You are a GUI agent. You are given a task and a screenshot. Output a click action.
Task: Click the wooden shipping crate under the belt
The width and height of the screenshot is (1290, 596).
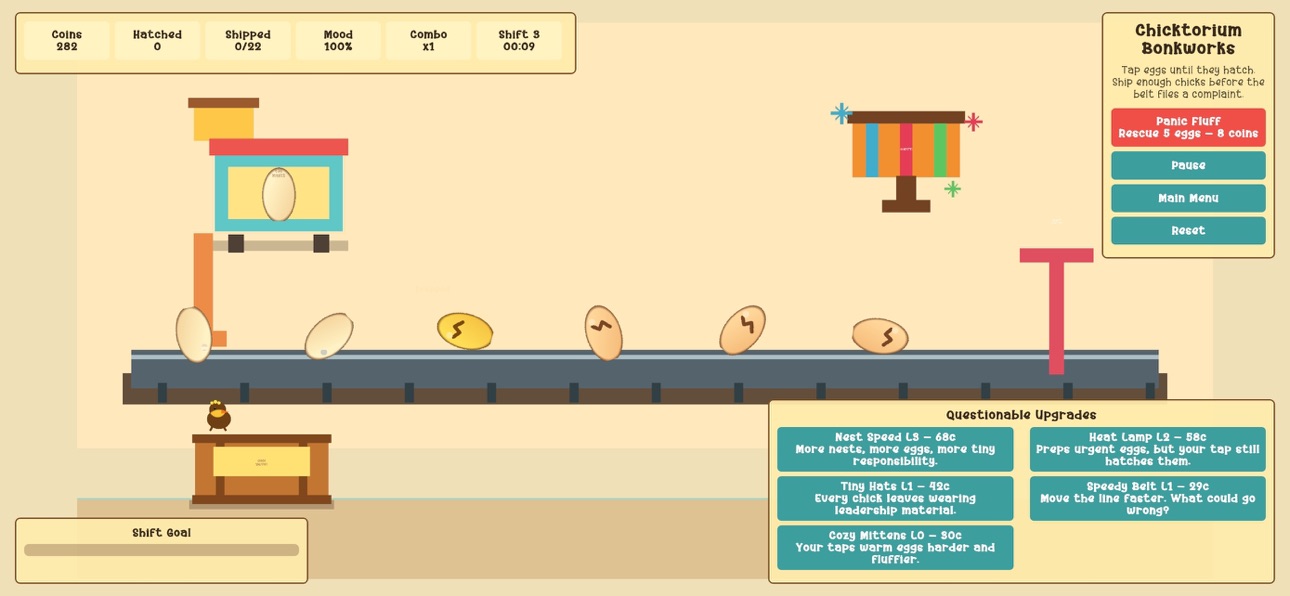click(261, 469)
